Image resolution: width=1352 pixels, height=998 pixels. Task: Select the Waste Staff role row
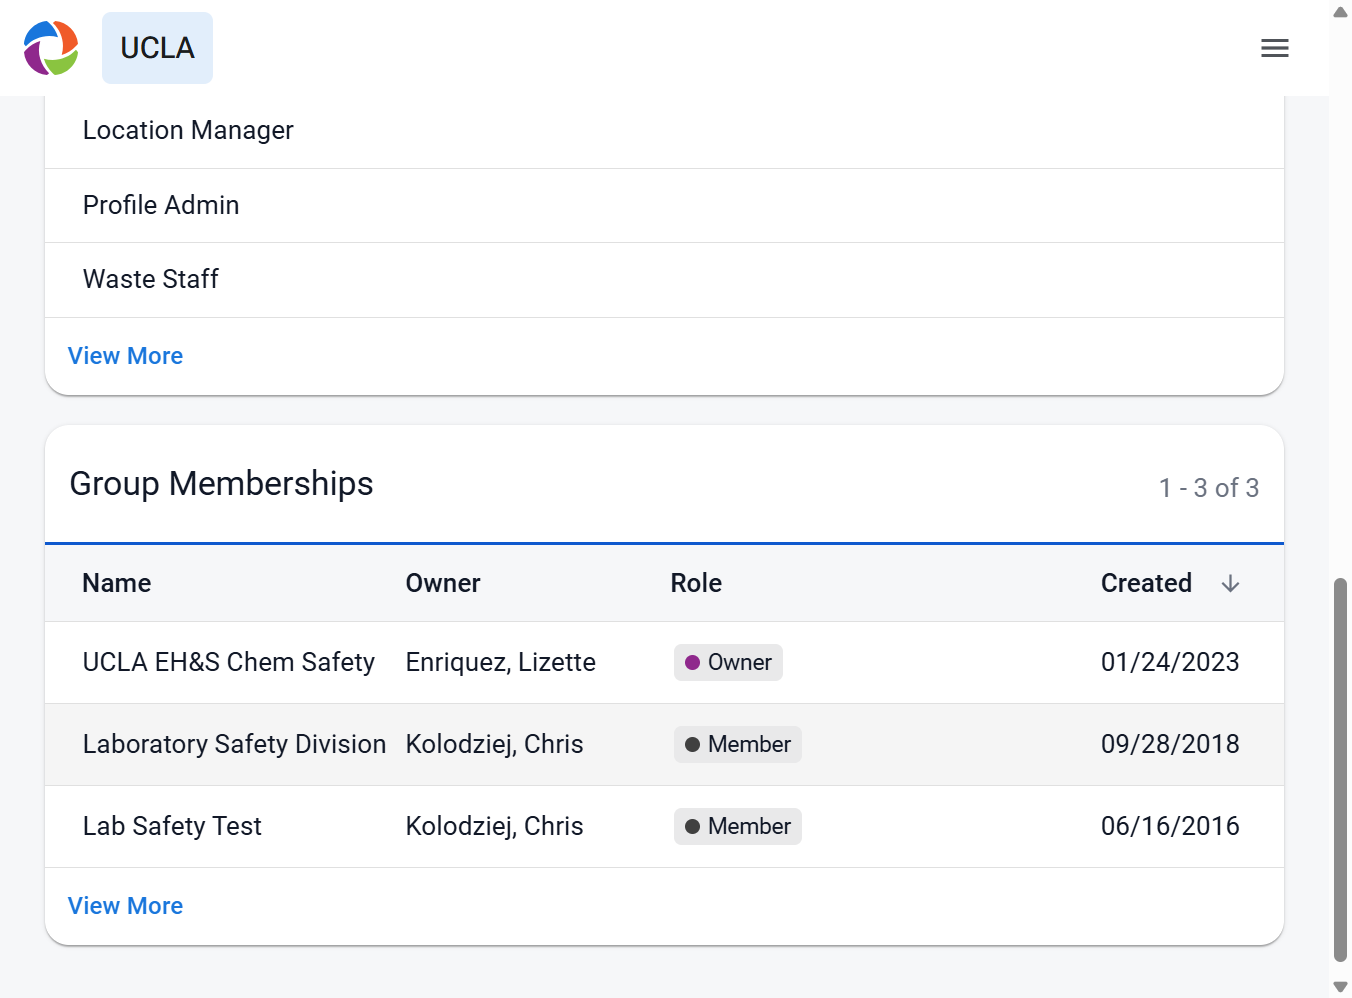click(x=664, y=280)
